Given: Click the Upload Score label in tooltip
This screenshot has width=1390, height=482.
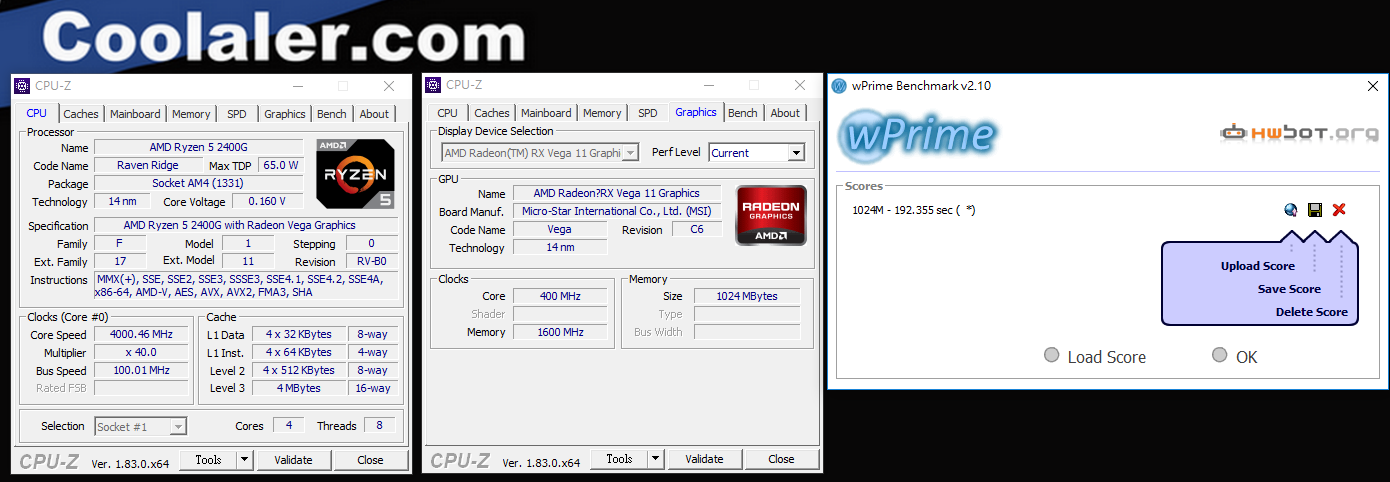Looking at the screenshot, I should point(1257,266).
